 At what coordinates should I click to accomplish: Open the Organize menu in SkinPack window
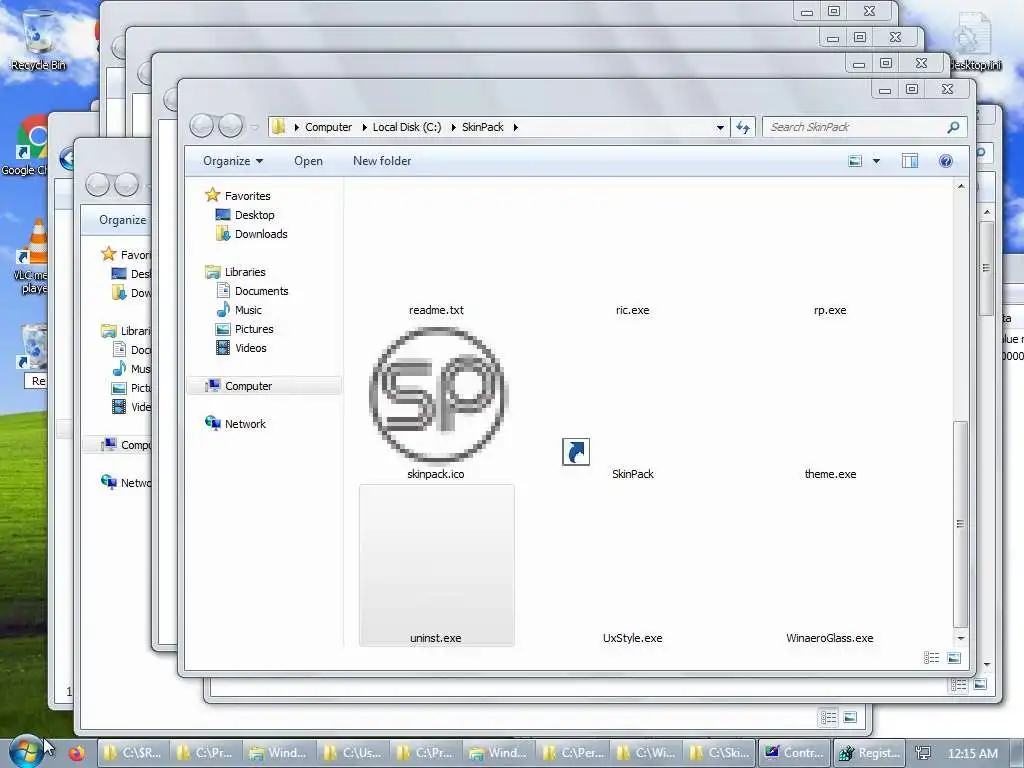coord(232,161)
